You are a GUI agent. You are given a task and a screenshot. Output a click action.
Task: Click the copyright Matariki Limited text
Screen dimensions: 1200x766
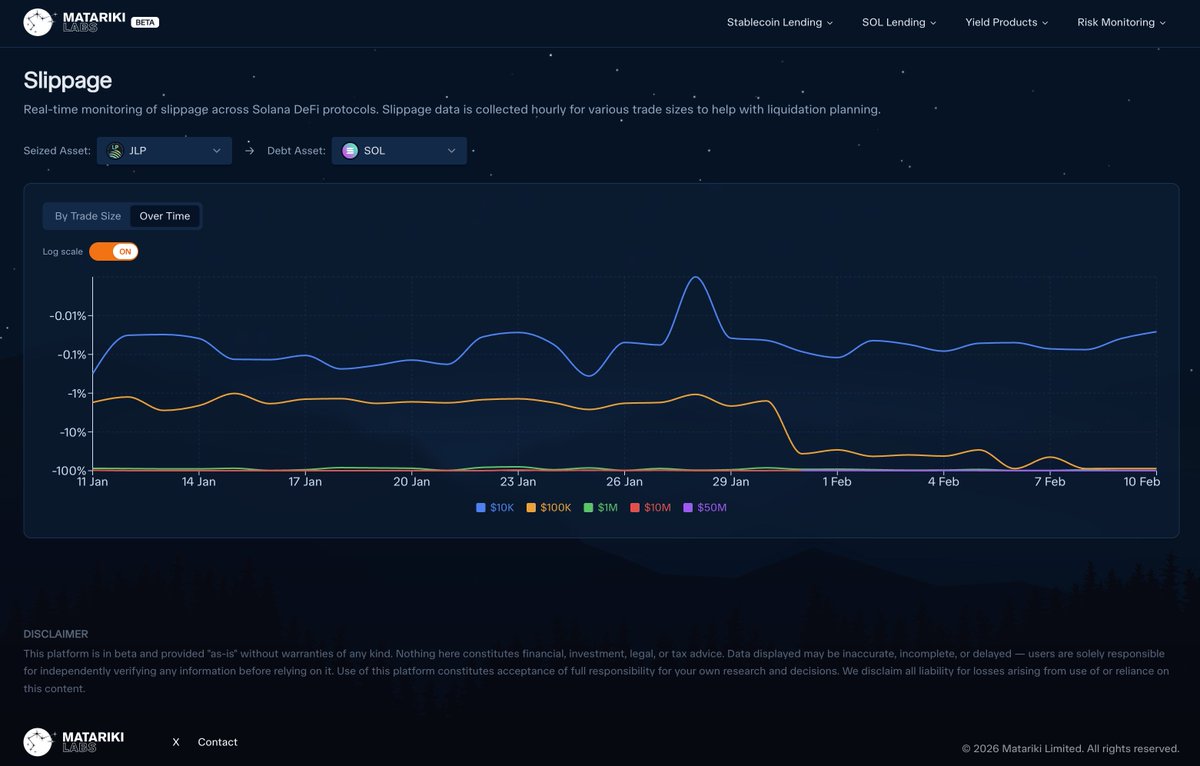1071,748
